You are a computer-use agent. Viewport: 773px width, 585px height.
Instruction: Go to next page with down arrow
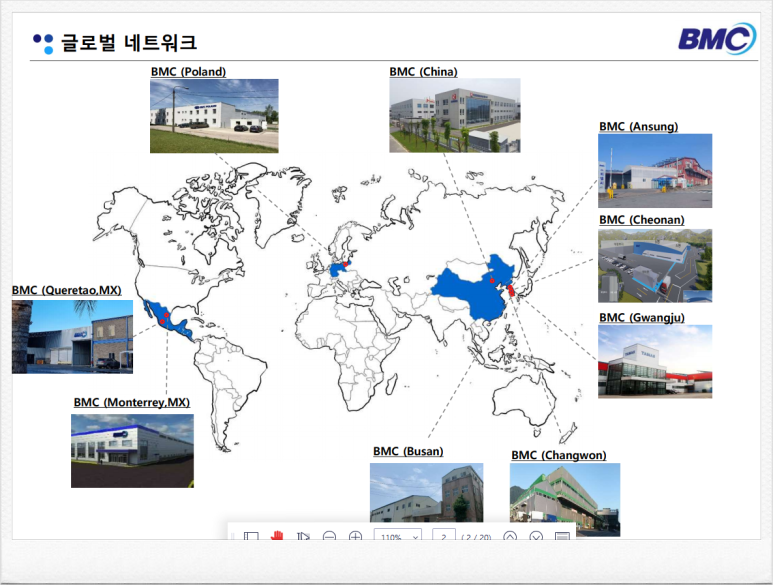pos(536,536)
